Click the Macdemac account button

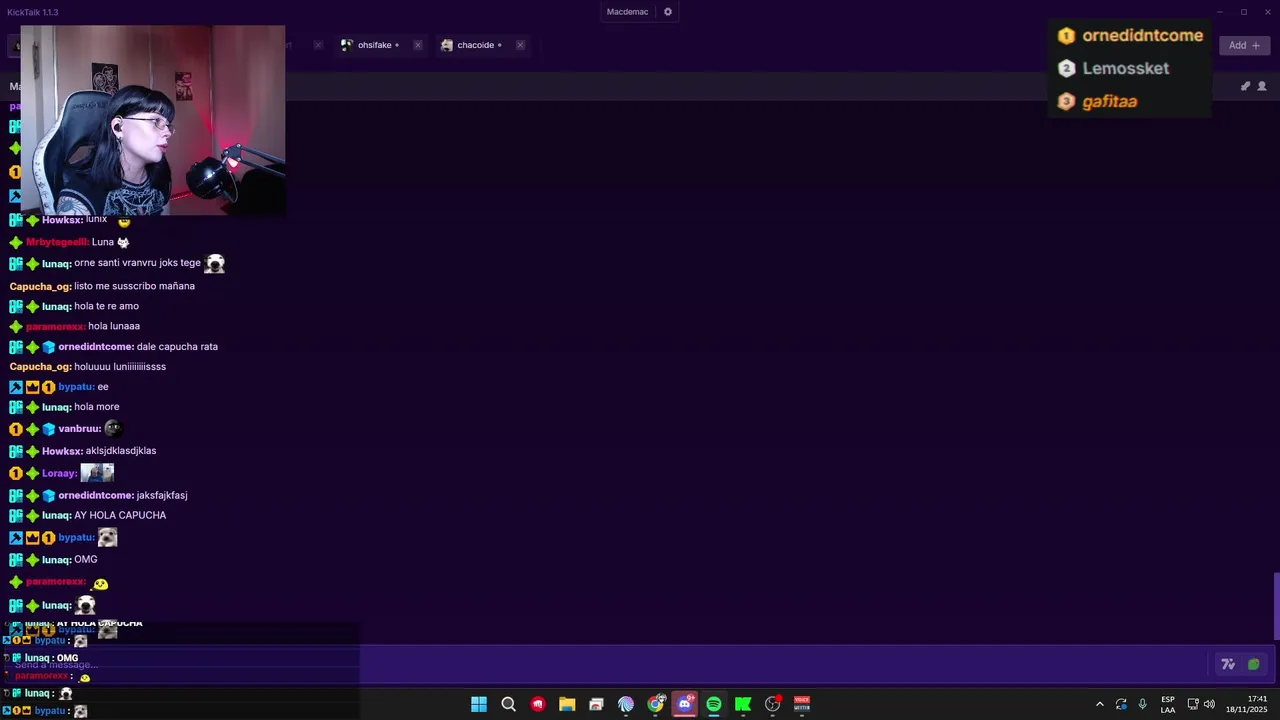tap(627, 12)
